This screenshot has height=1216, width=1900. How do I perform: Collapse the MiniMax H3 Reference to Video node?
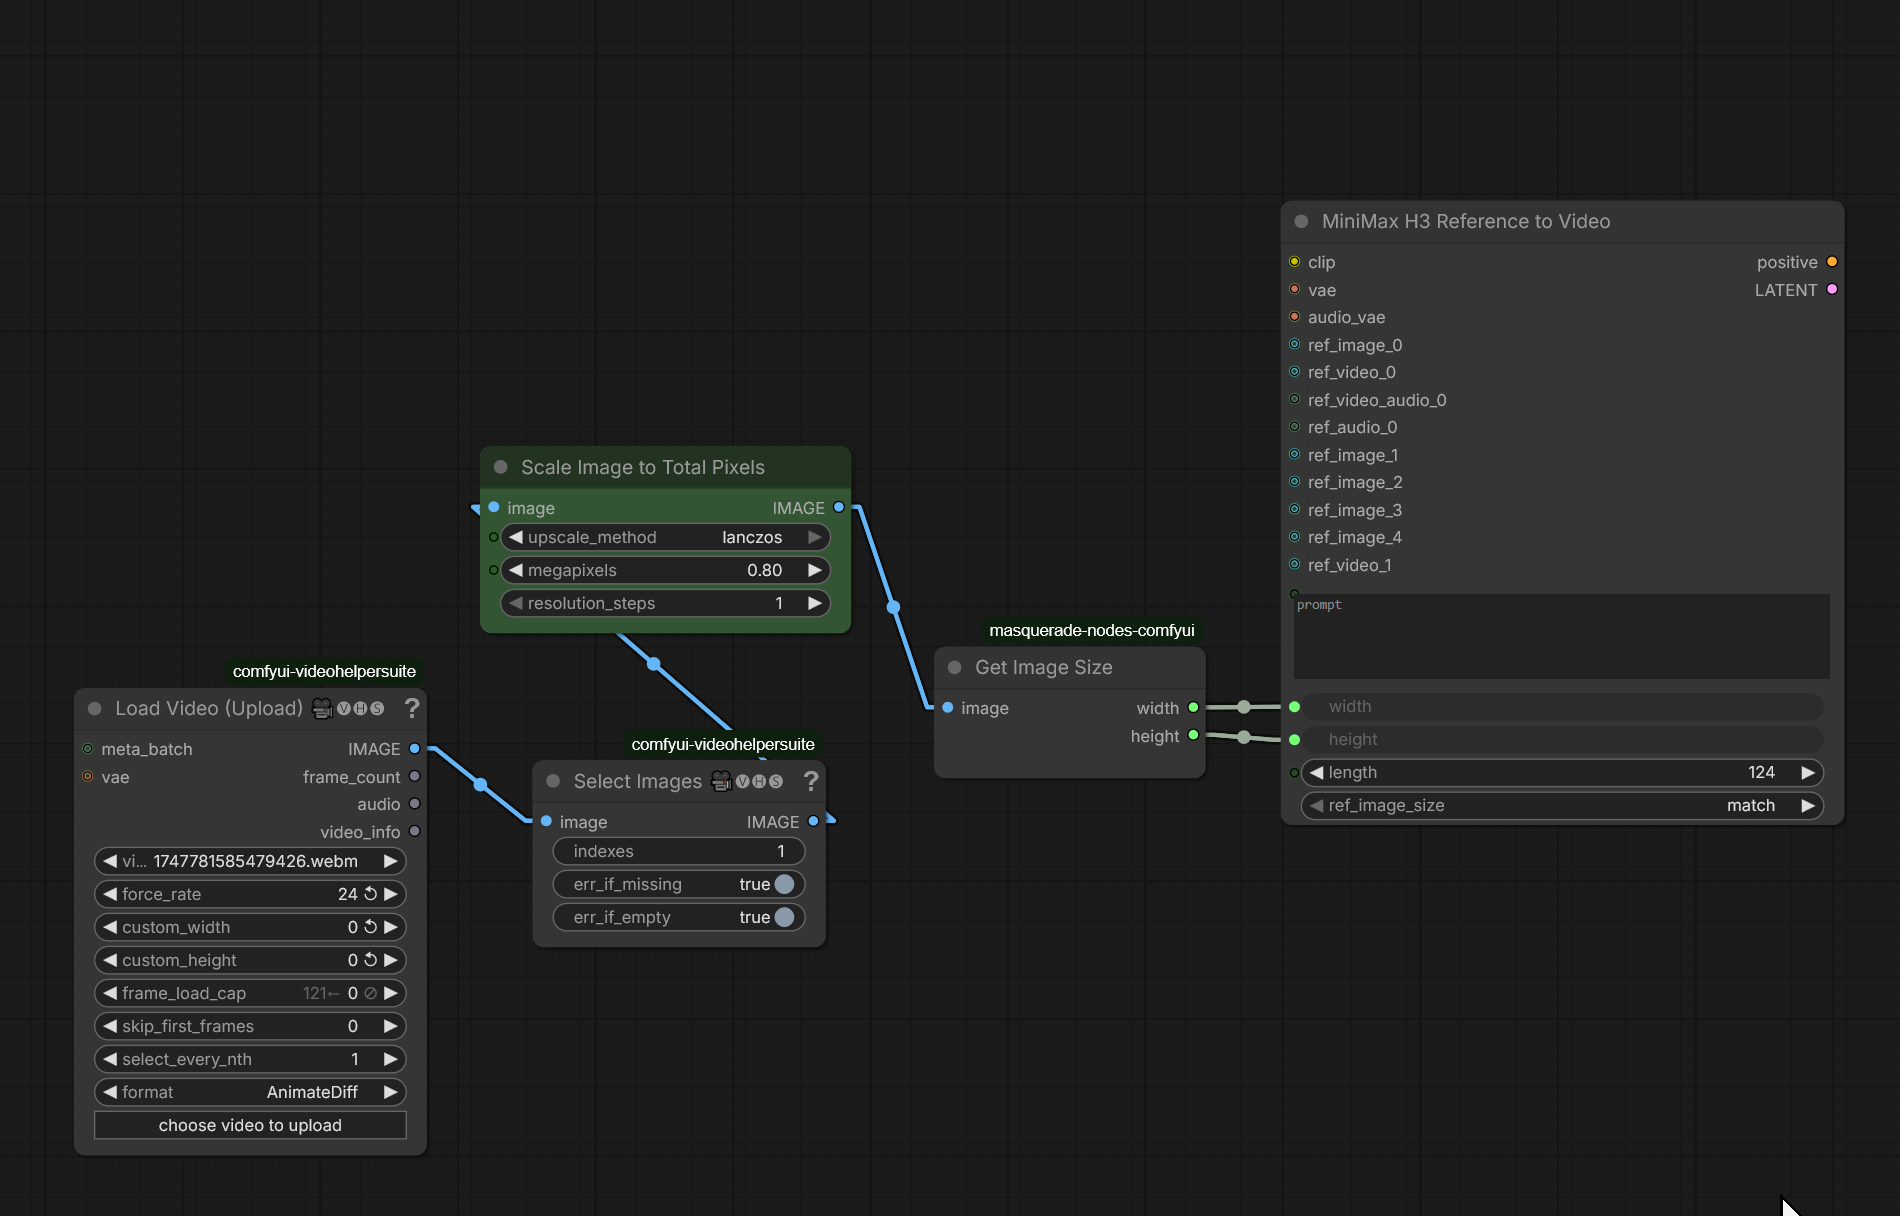(x=1302, y=221)
